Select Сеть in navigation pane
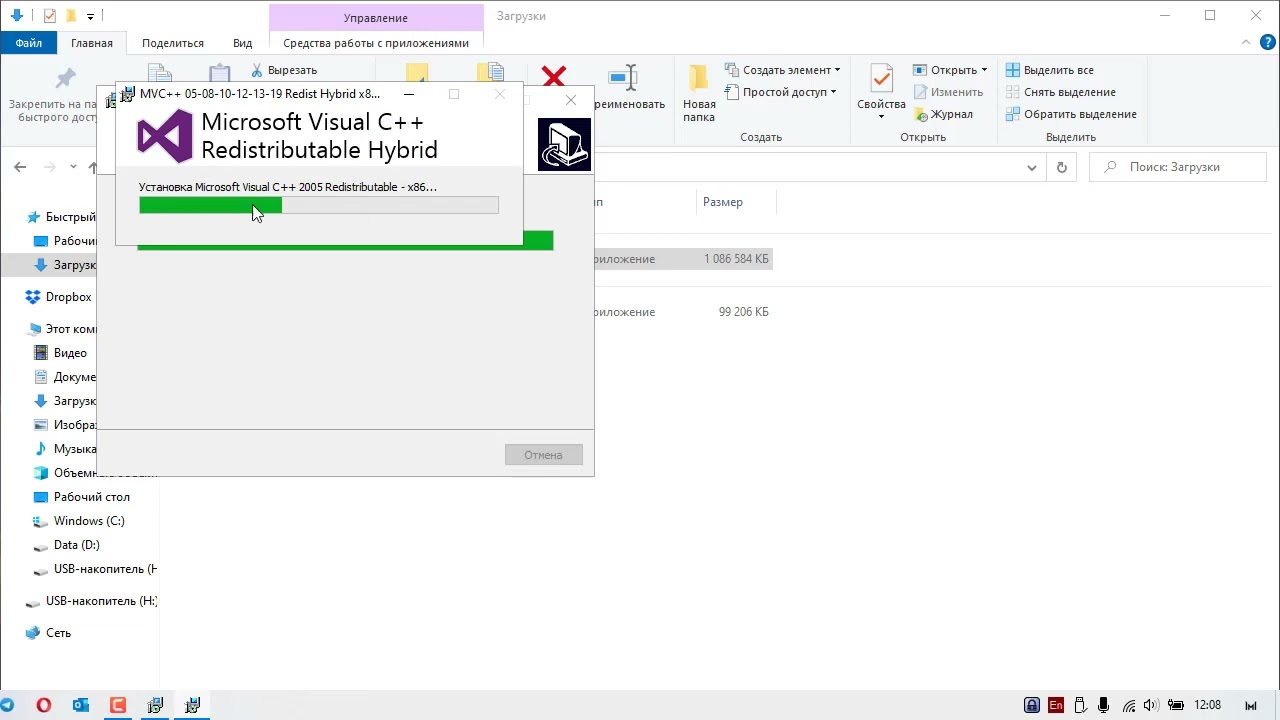1280x720 pixels. pyautogui.click(x=58, y=633)
